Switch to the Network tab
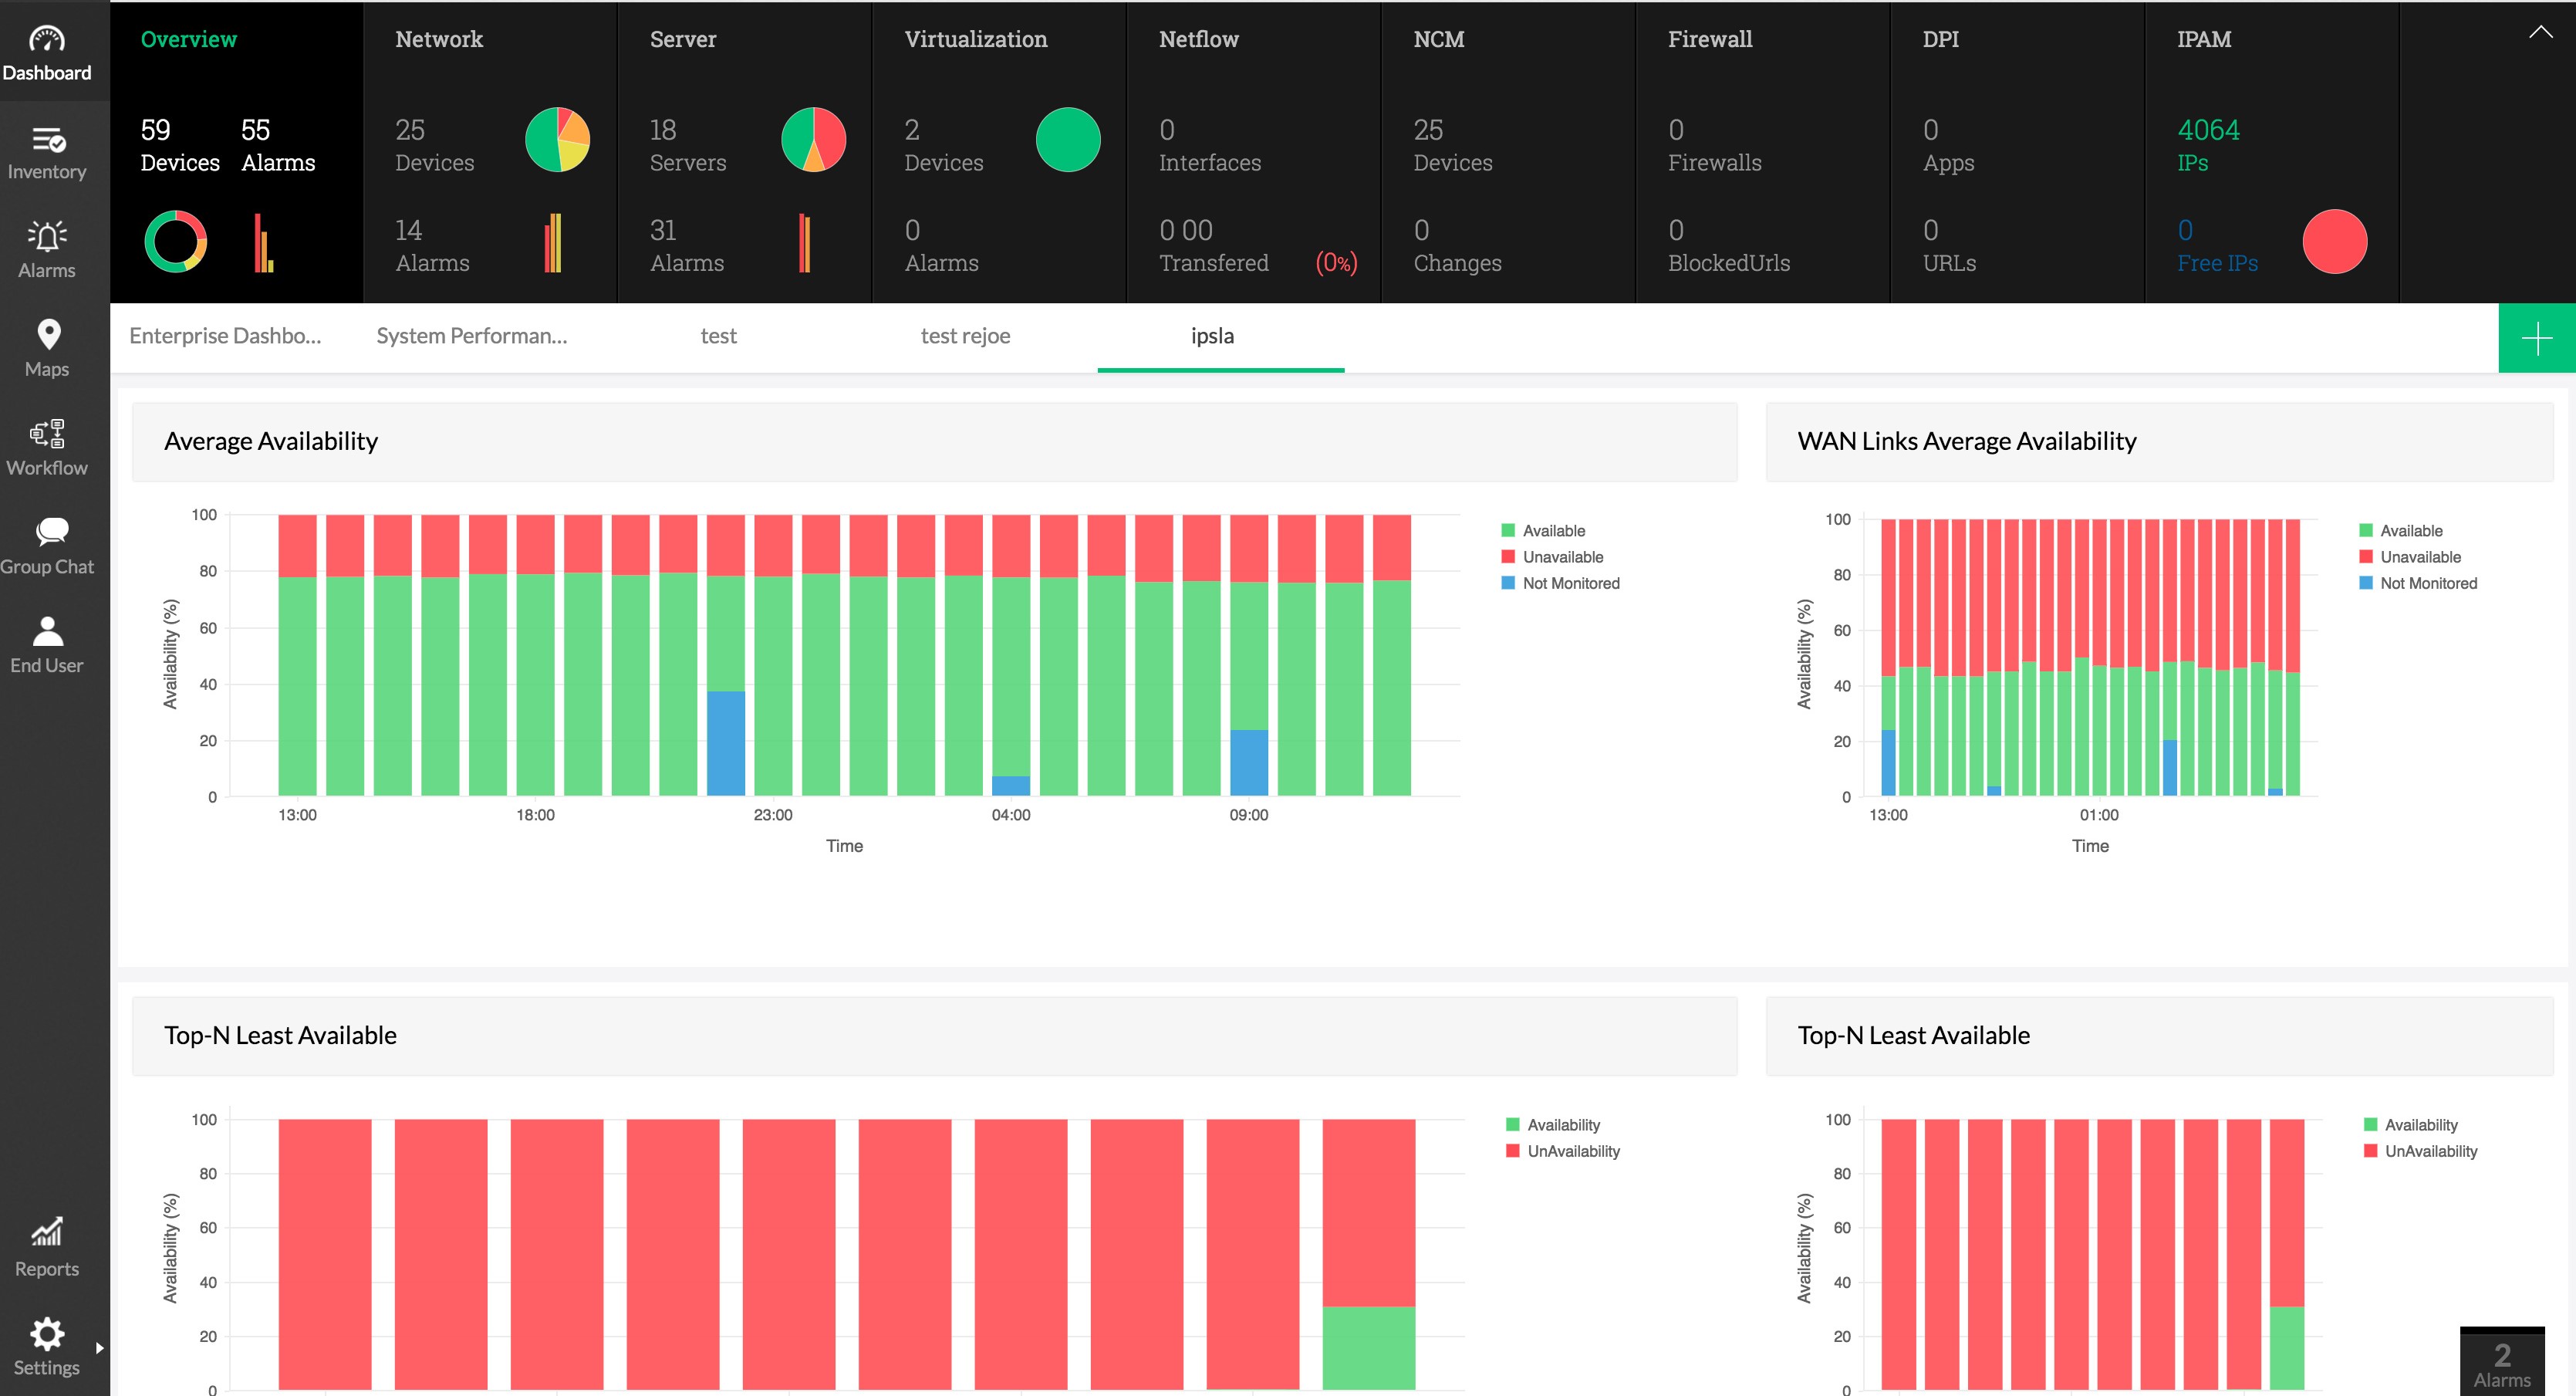2576x1396 pixels. (x=438, y=40)
